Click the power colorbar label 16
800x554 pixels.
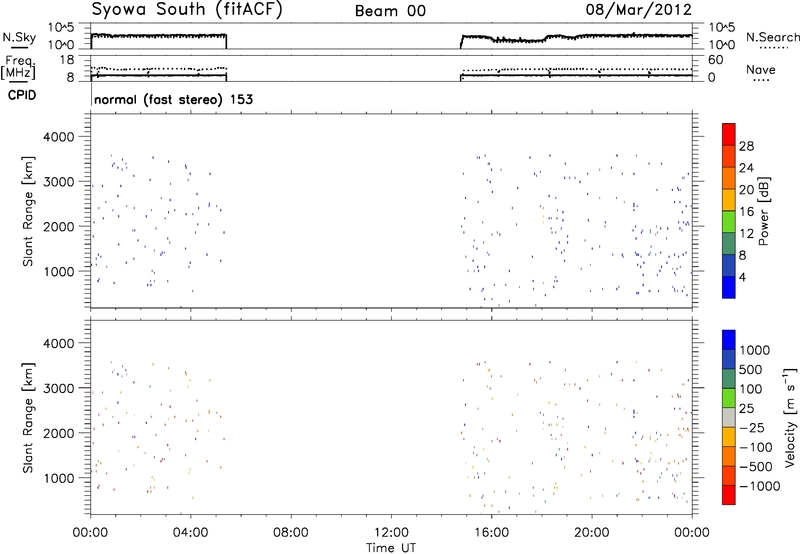[746, 212]
